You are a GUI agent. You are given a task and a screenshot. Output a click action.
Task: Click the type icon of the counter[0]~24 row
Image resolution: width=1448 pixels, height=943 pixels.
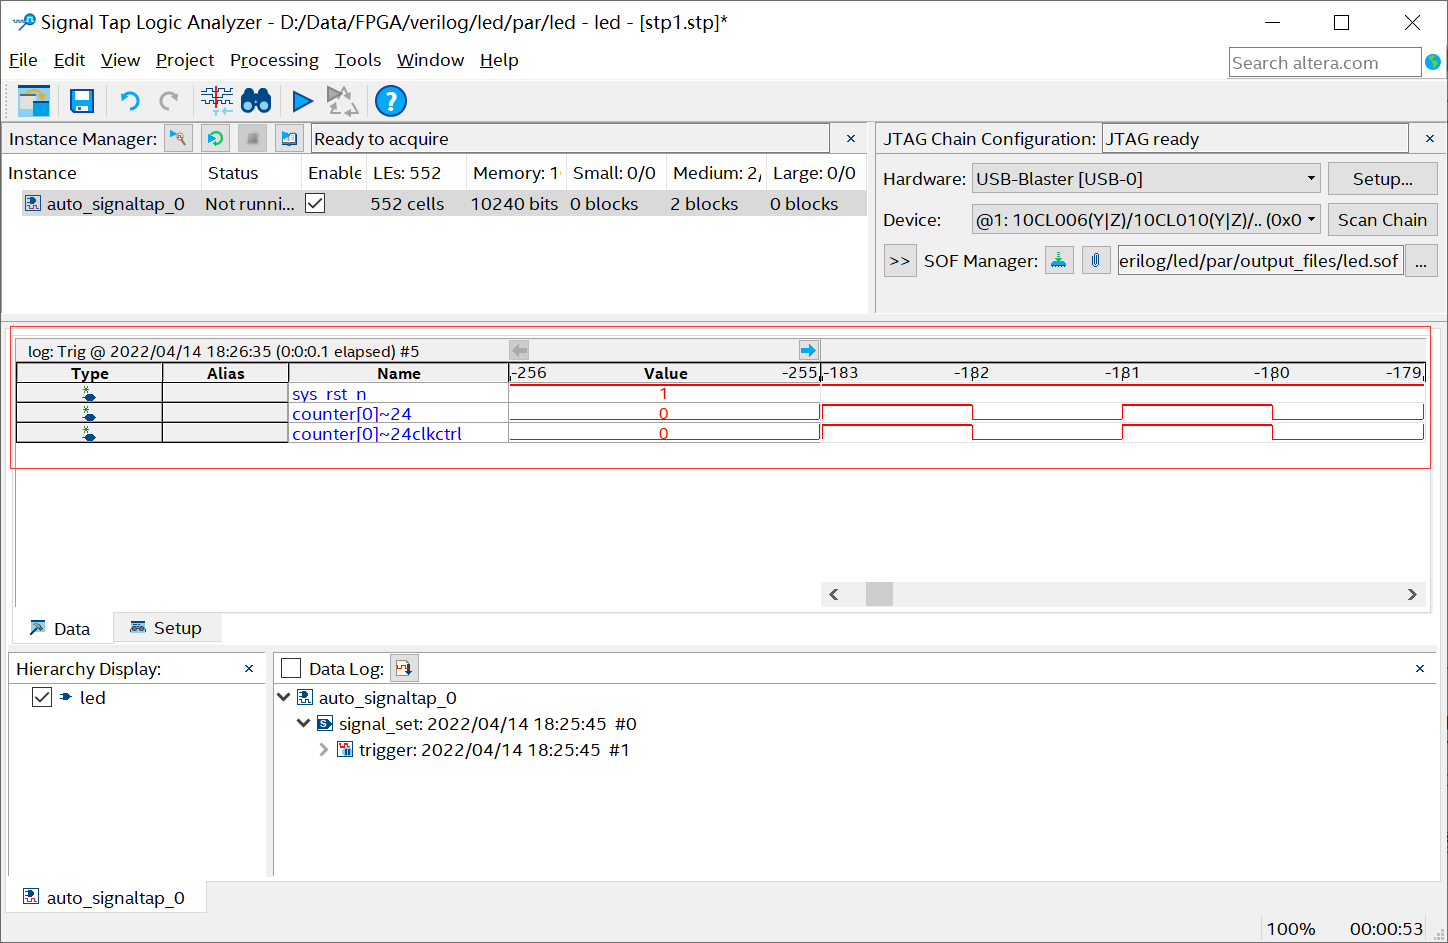(x=89, y=414)
